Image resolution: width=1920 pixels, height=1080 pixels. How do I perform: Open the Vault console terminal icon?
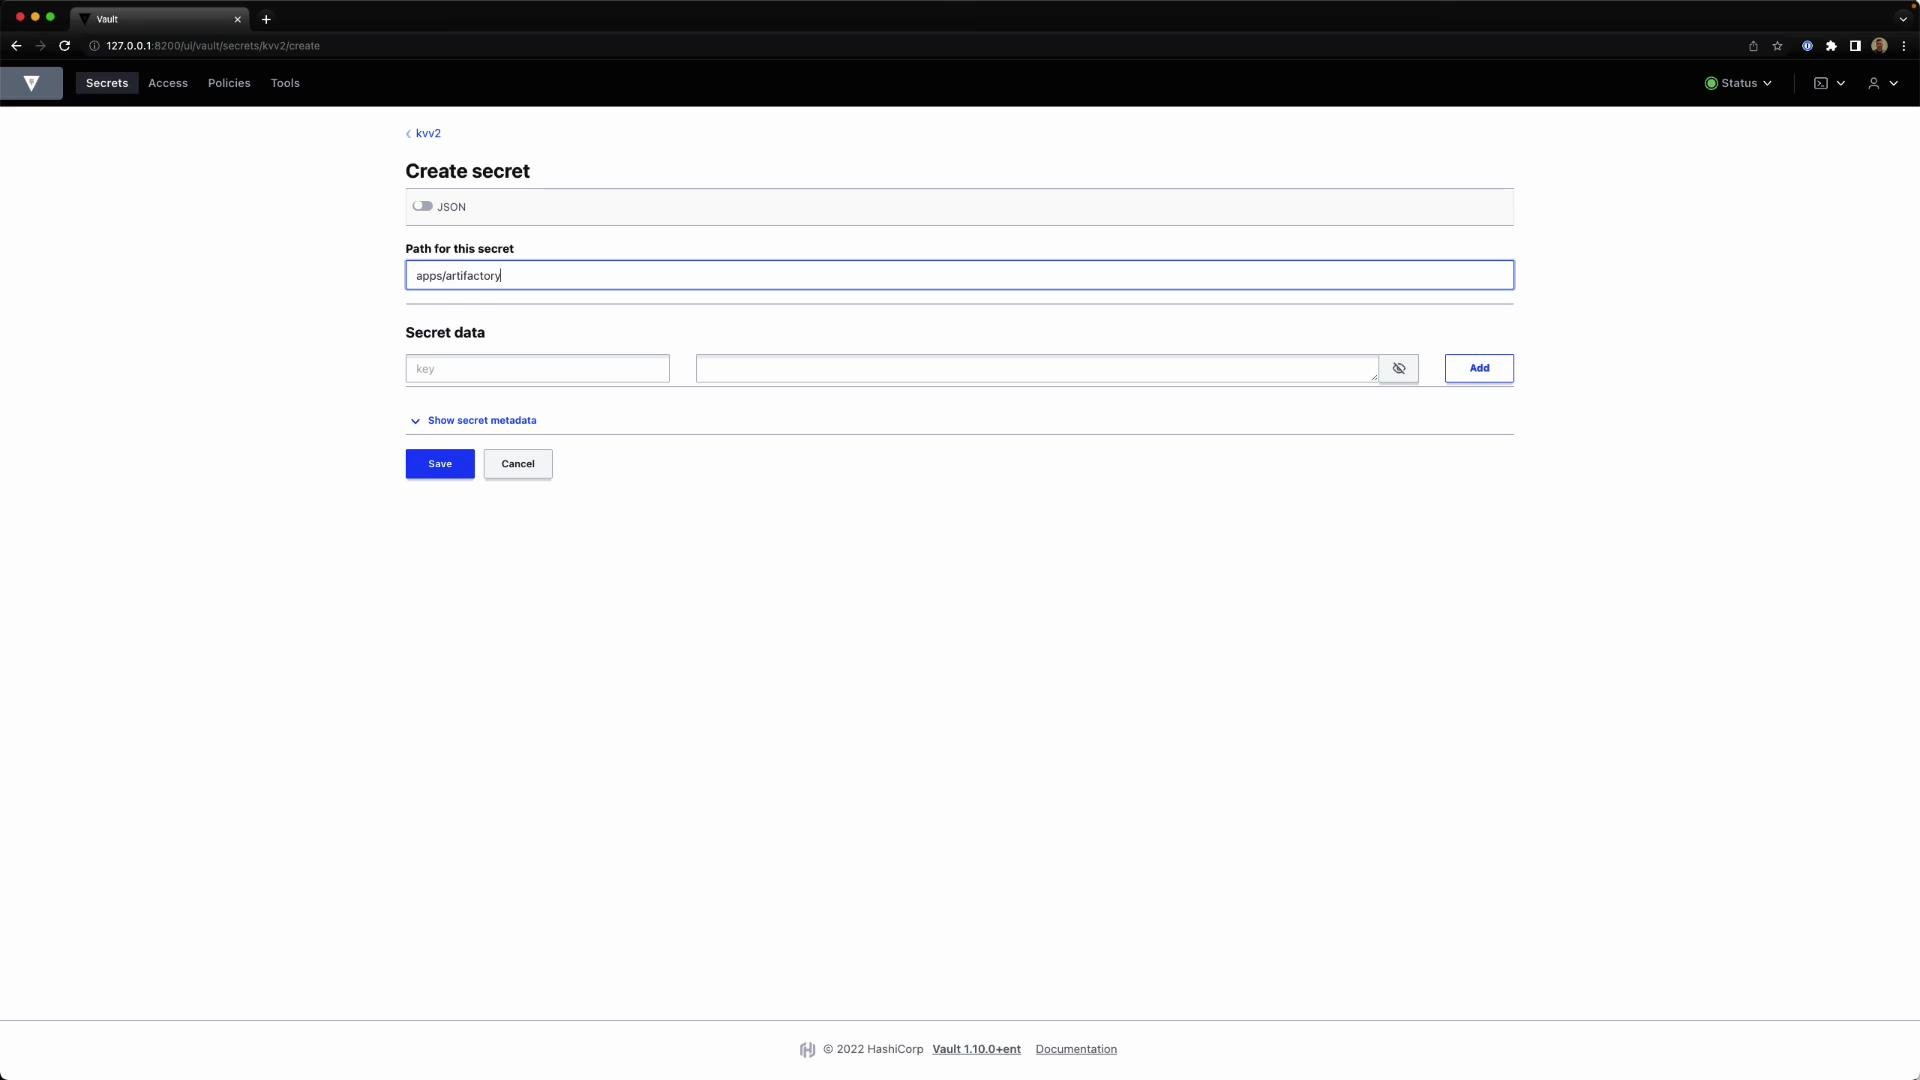click(x=1829, y=83)
